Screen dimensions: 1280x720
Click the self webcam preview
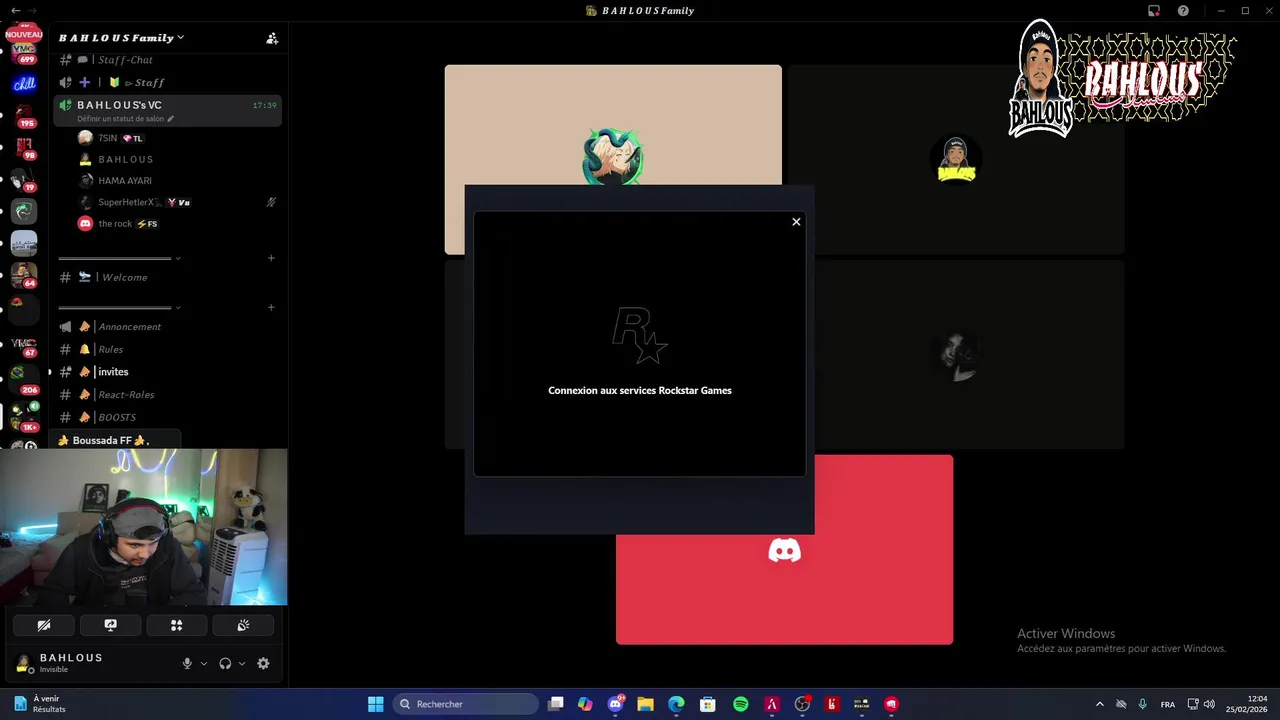pos(144,527)
